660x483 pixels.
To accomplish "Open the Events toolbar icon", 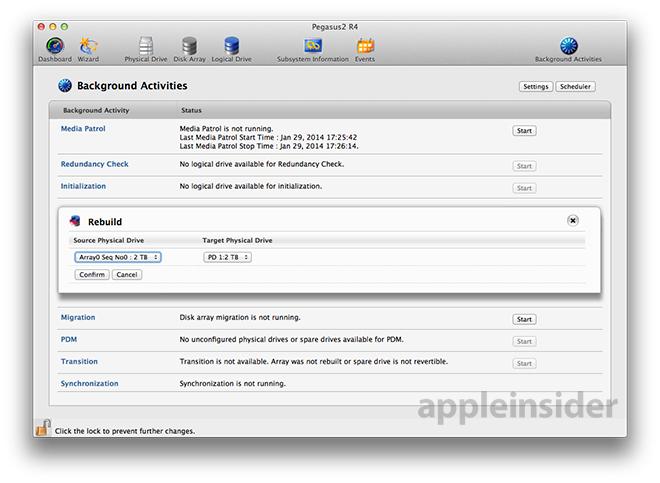I will (x=365, y=50).
